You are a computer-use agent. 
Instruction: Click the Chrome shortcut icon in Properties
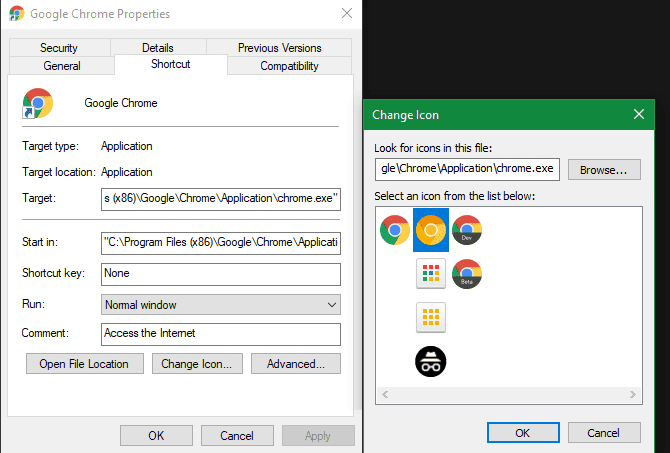38,103
